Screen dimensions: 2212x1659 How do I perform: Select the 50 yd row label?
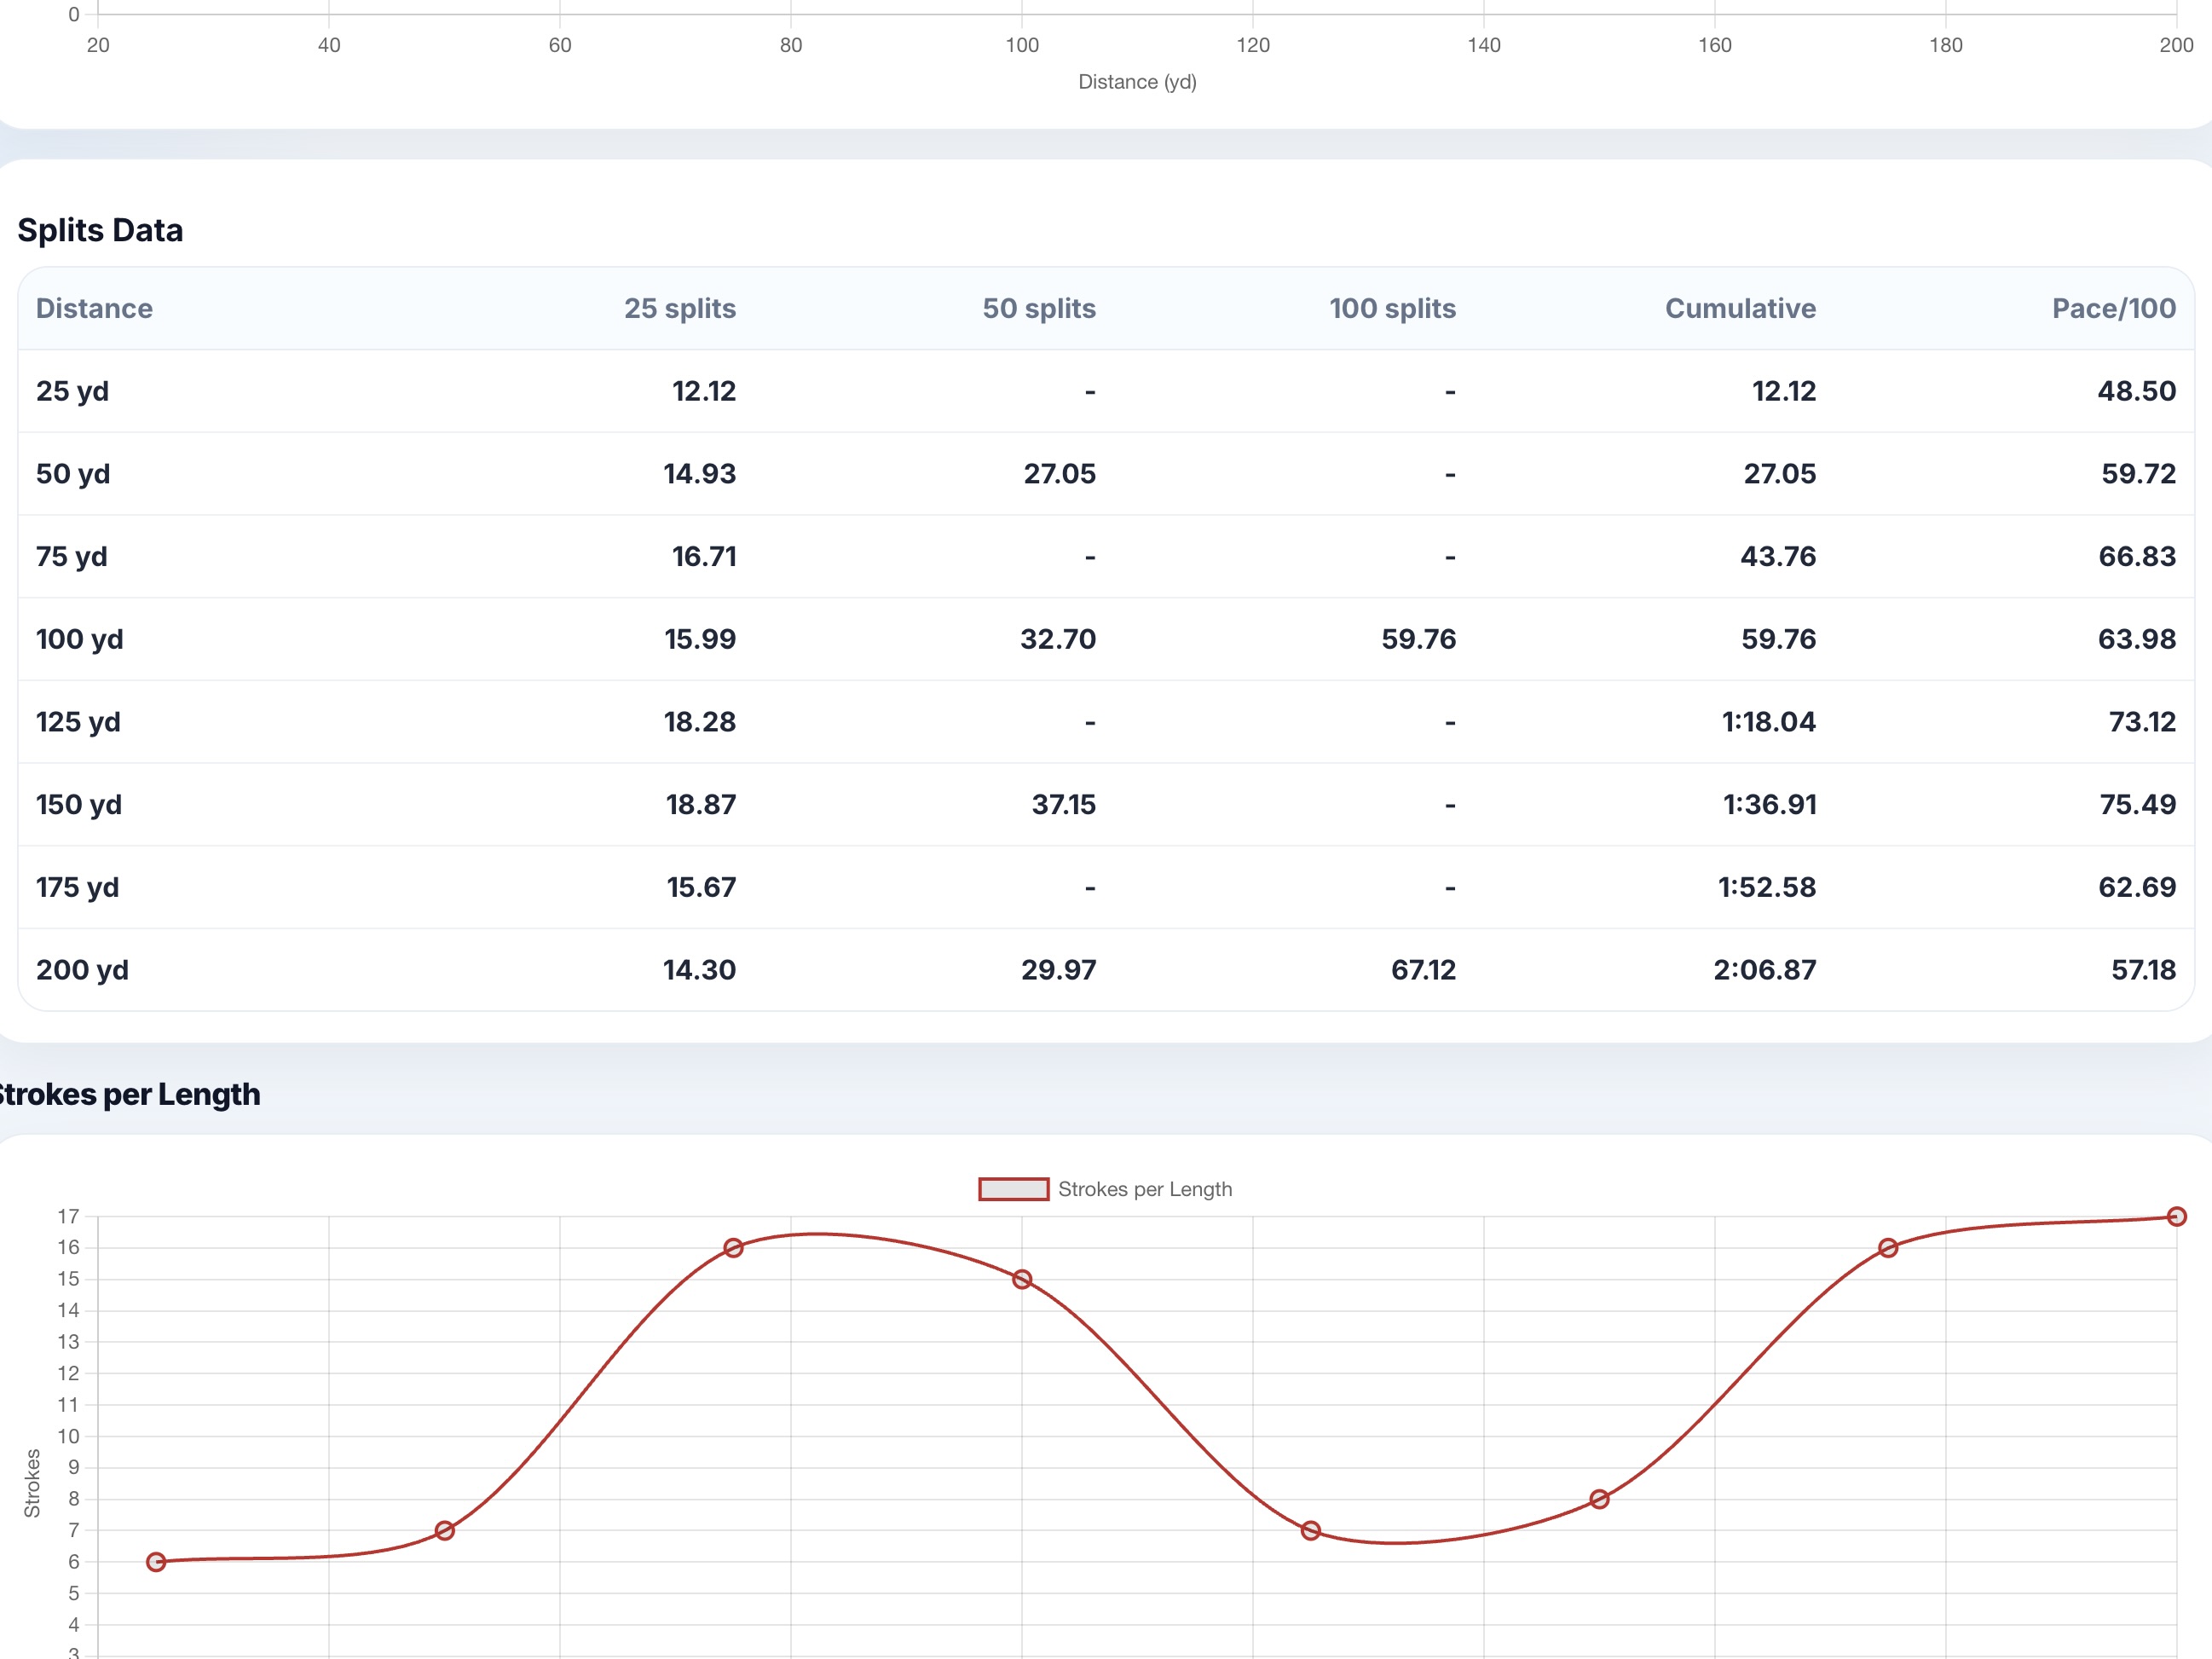(73, 474)
